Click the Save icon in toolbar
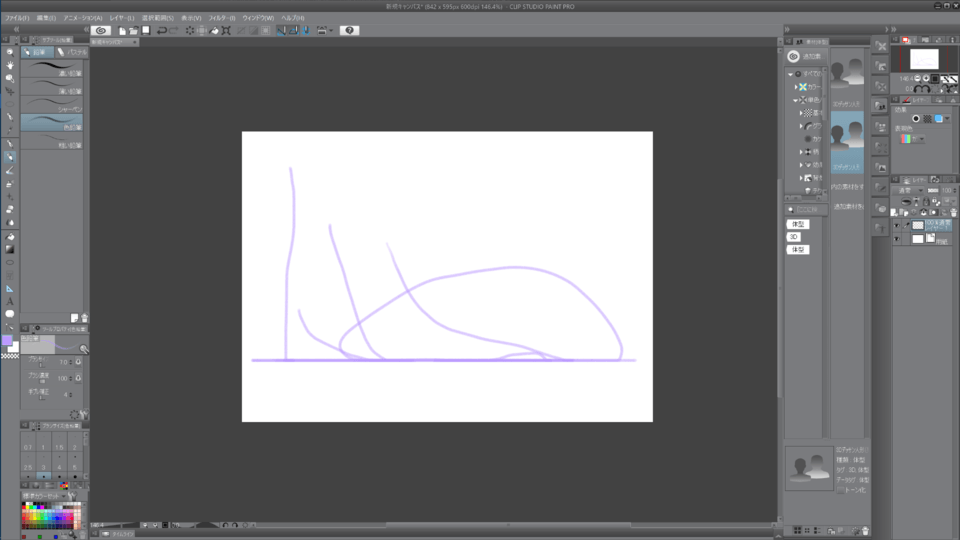This screenshot has width=960, height=540. click(146, 31)
